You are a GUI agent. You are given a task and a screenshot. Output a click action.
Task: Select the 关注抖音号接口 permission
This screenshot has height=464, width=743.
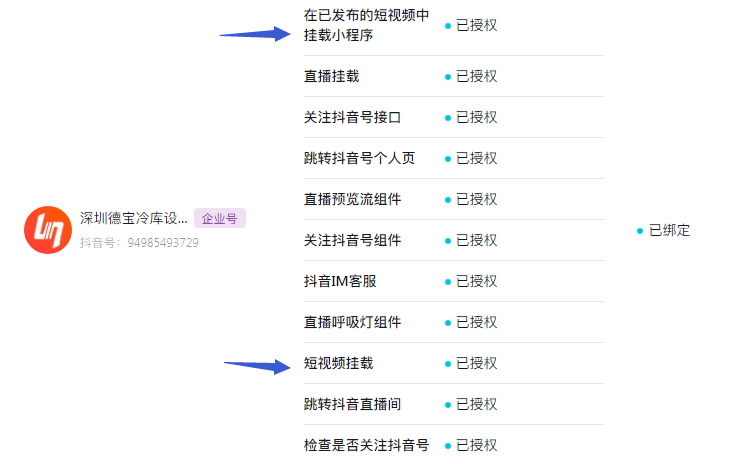pyautogui.click(x=353, y=117)
